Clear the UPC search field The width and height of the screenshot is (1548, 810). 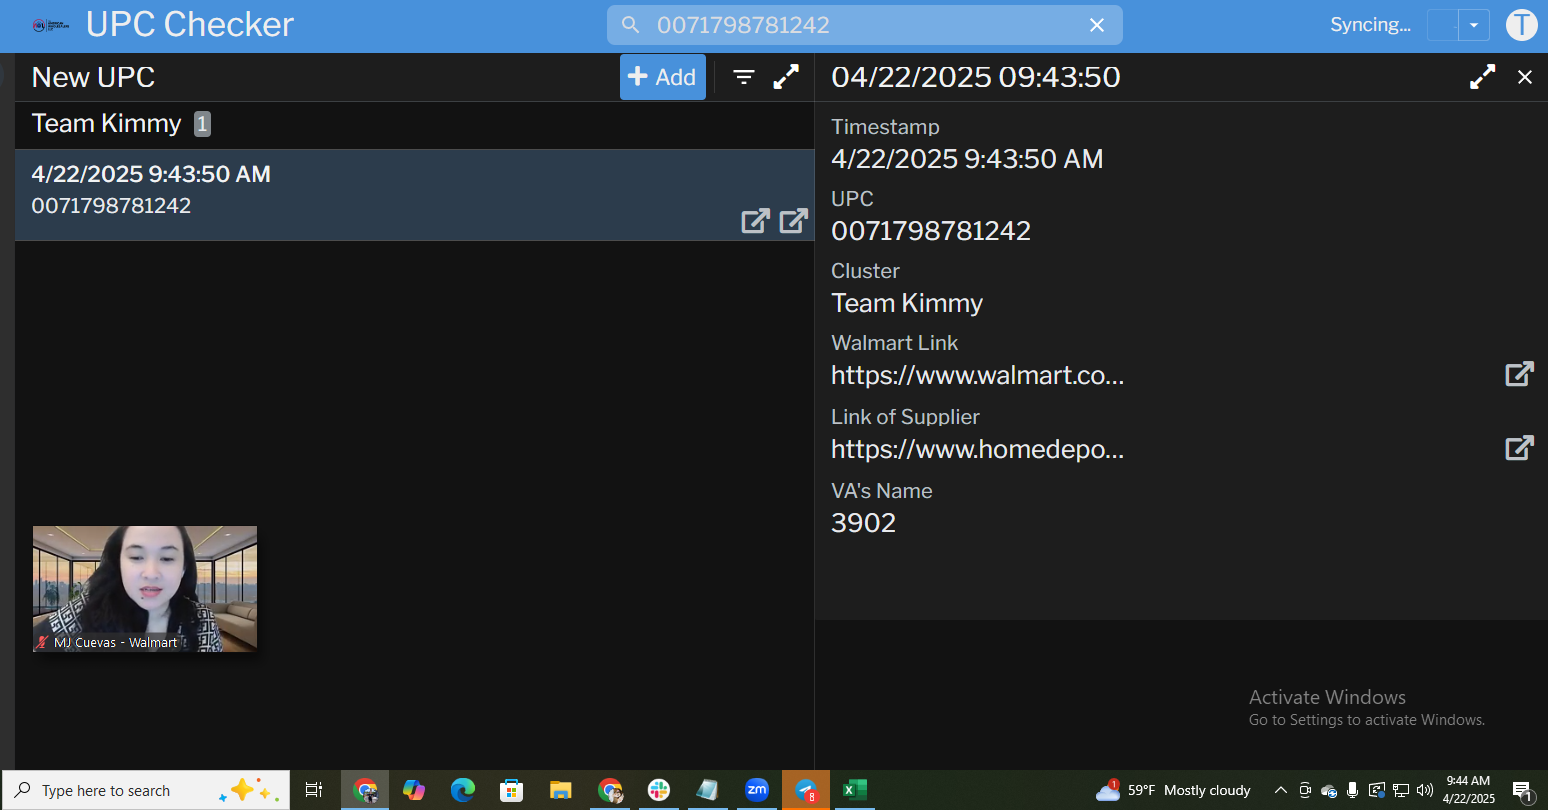pos(1097,25)
